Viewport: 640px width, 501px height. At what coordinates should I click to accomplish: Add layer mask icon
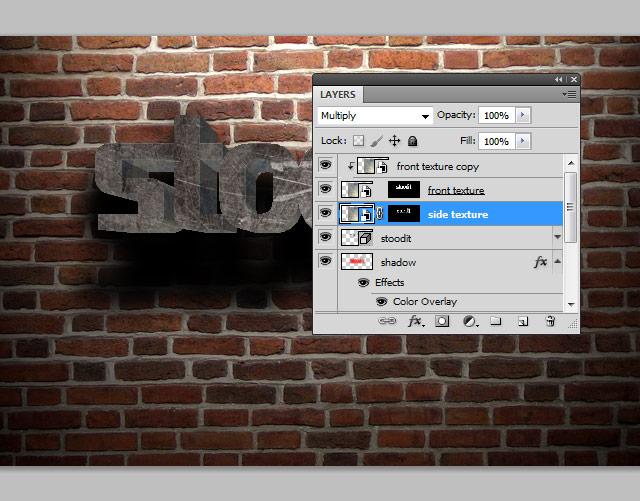[x=442, y=321]
